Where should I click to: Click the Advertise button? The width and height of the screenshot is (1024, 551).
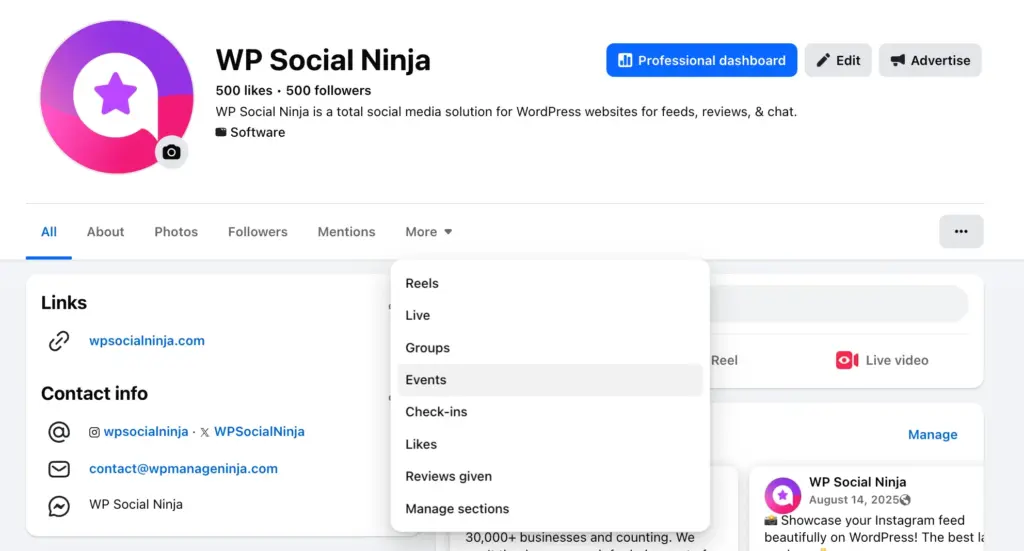[930, 60]
